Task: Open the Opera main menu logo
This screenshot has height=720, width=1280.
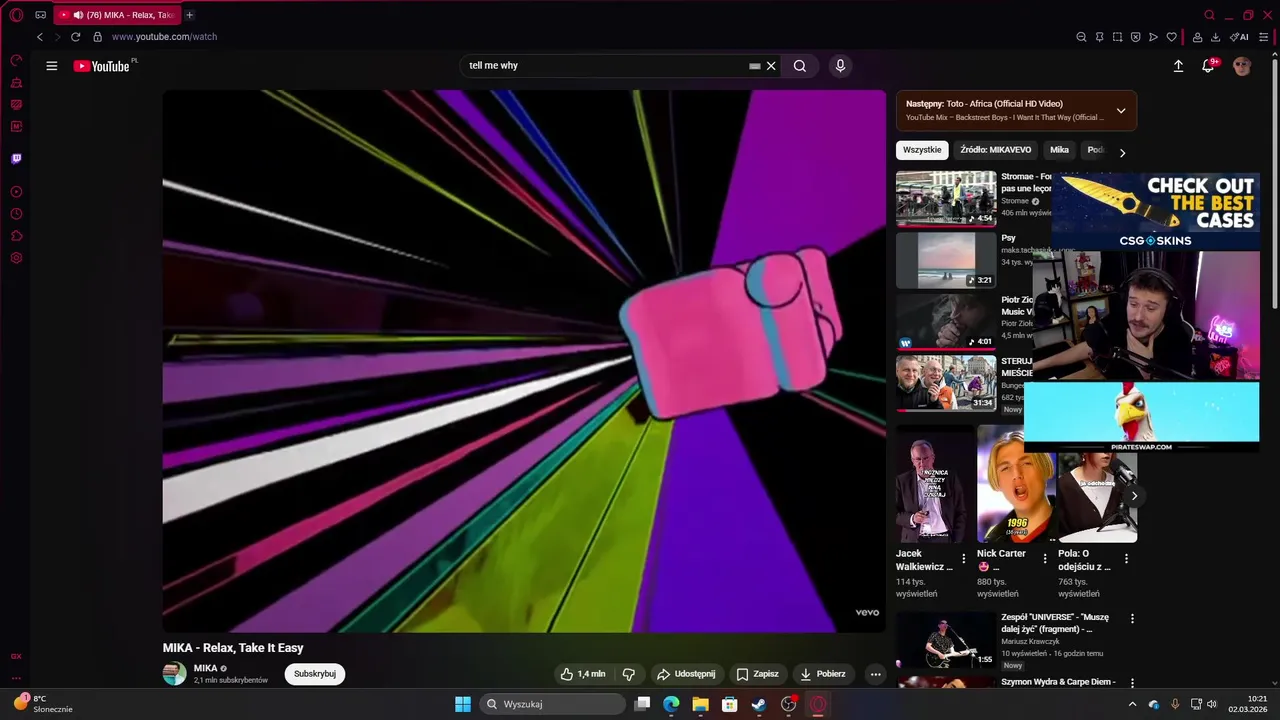Action: 16,15
